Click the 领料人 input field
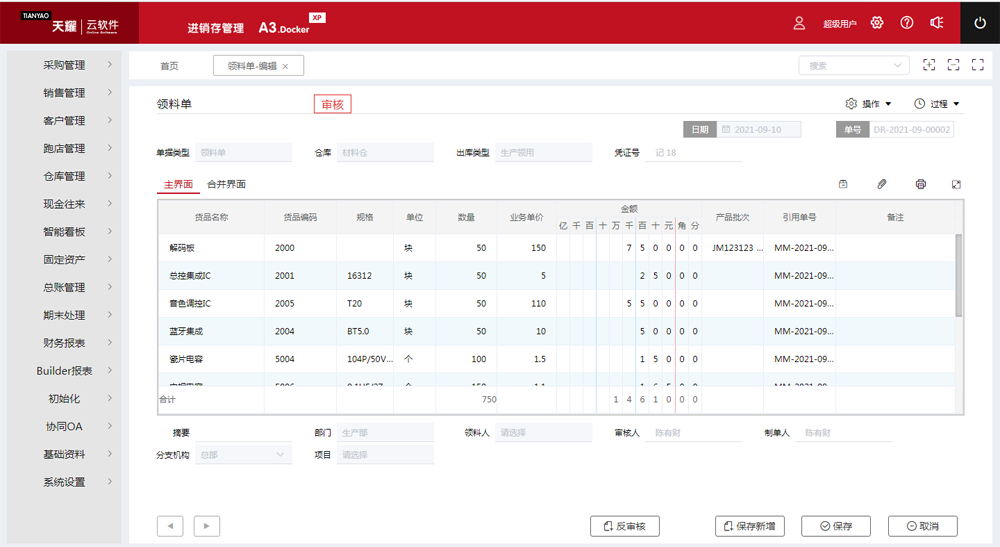This screenshot has height=547, width=1000. tap(545, 433)
